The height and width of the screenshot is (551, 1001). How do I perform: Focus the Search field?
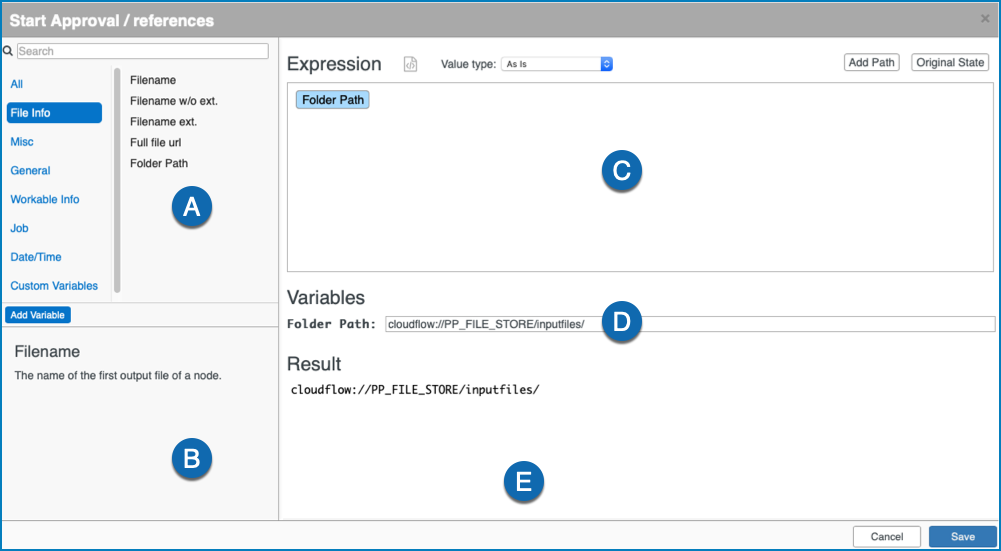point(143,51)
